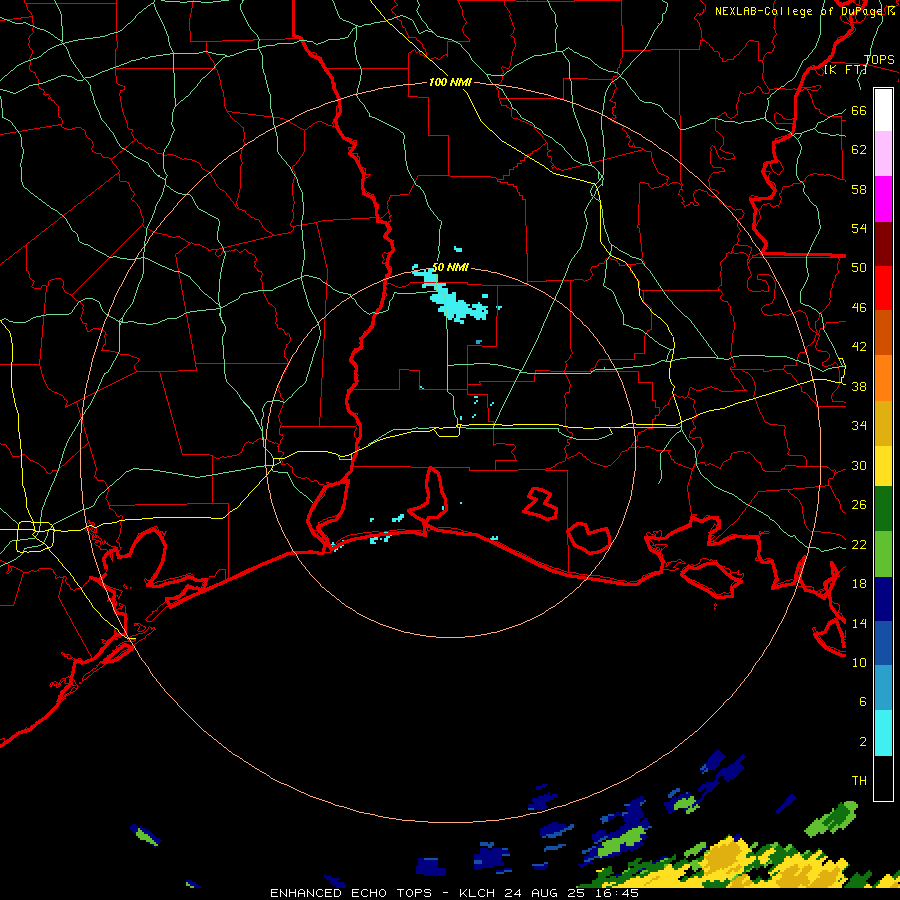This screenshot has height=900, width=900.
Task: Click the TH legend label
Action: coord(859,781)
